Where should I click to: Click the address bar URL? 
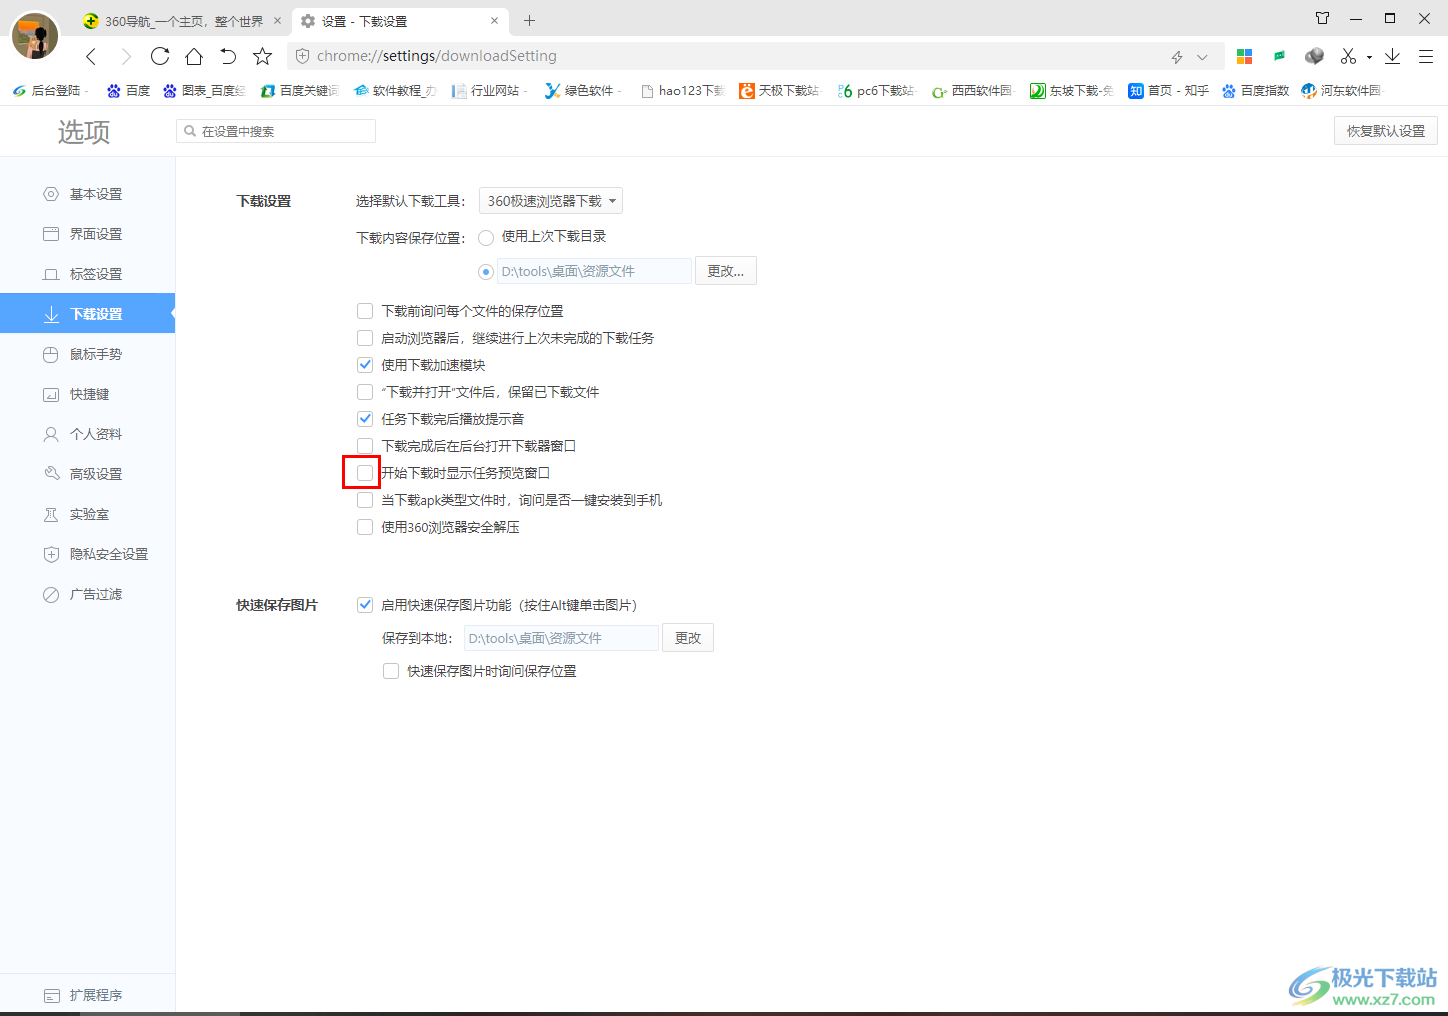click(437, 56)
